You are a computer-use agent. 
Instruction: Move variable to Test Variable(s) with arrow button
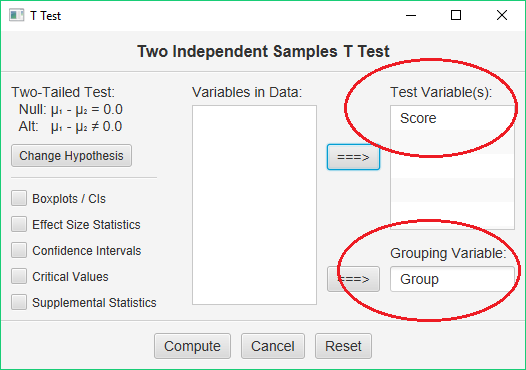tap(353, 157)
